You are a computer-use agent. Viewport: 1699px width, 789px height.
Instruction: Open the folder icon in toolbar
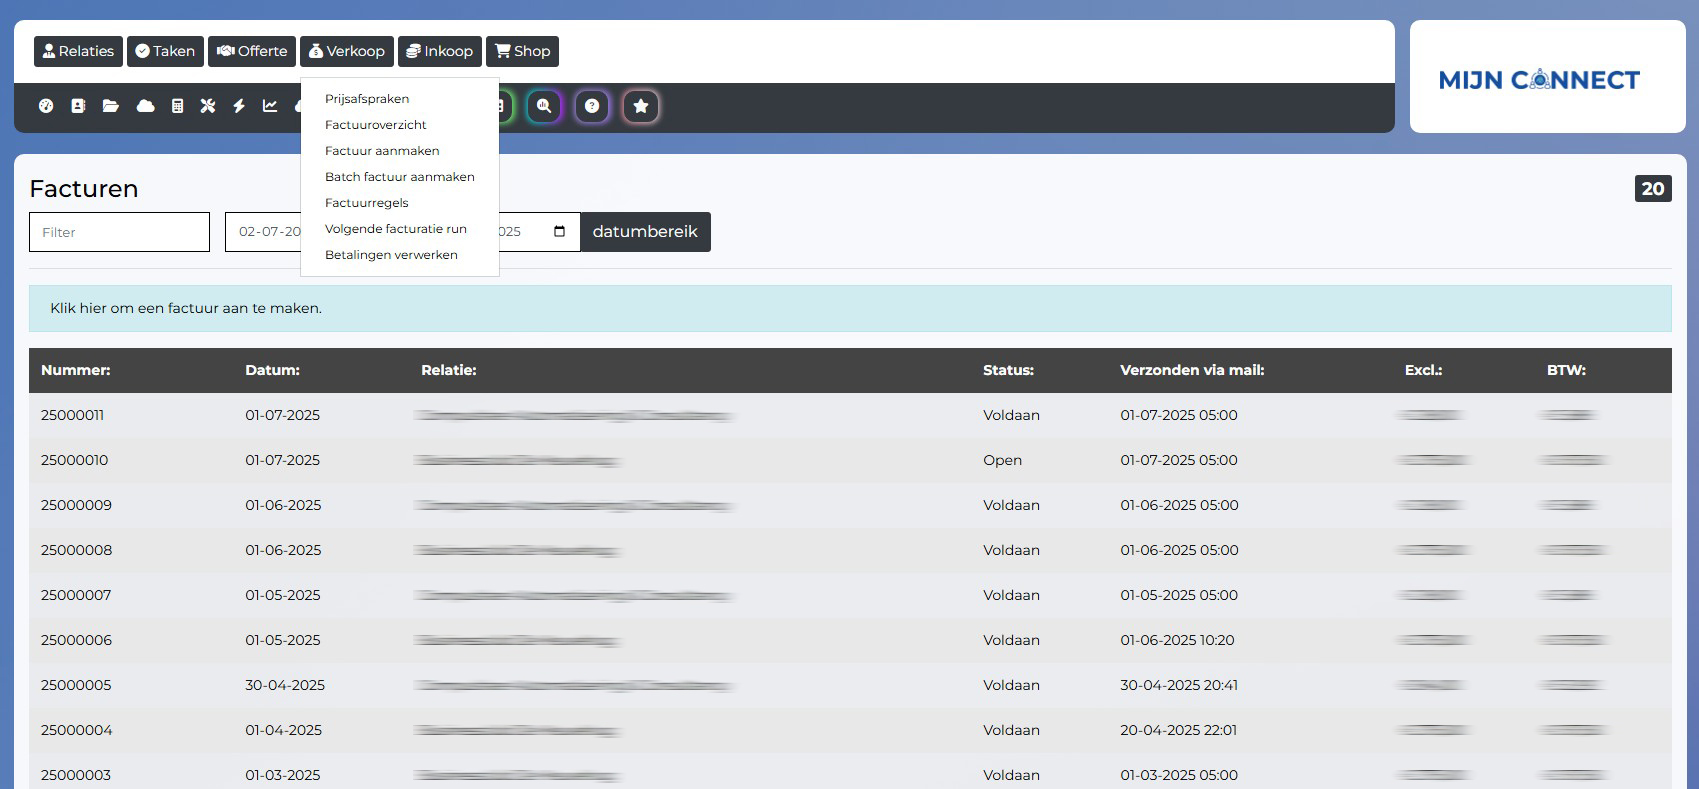[x=111, y=106]
